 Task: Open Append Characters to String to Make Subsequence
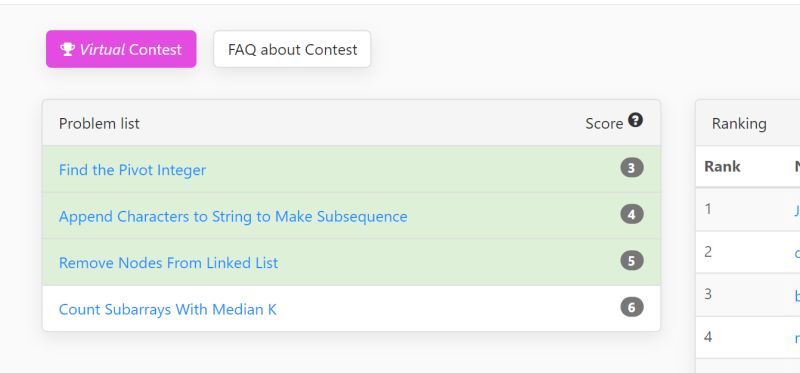[x=233, y=216]
